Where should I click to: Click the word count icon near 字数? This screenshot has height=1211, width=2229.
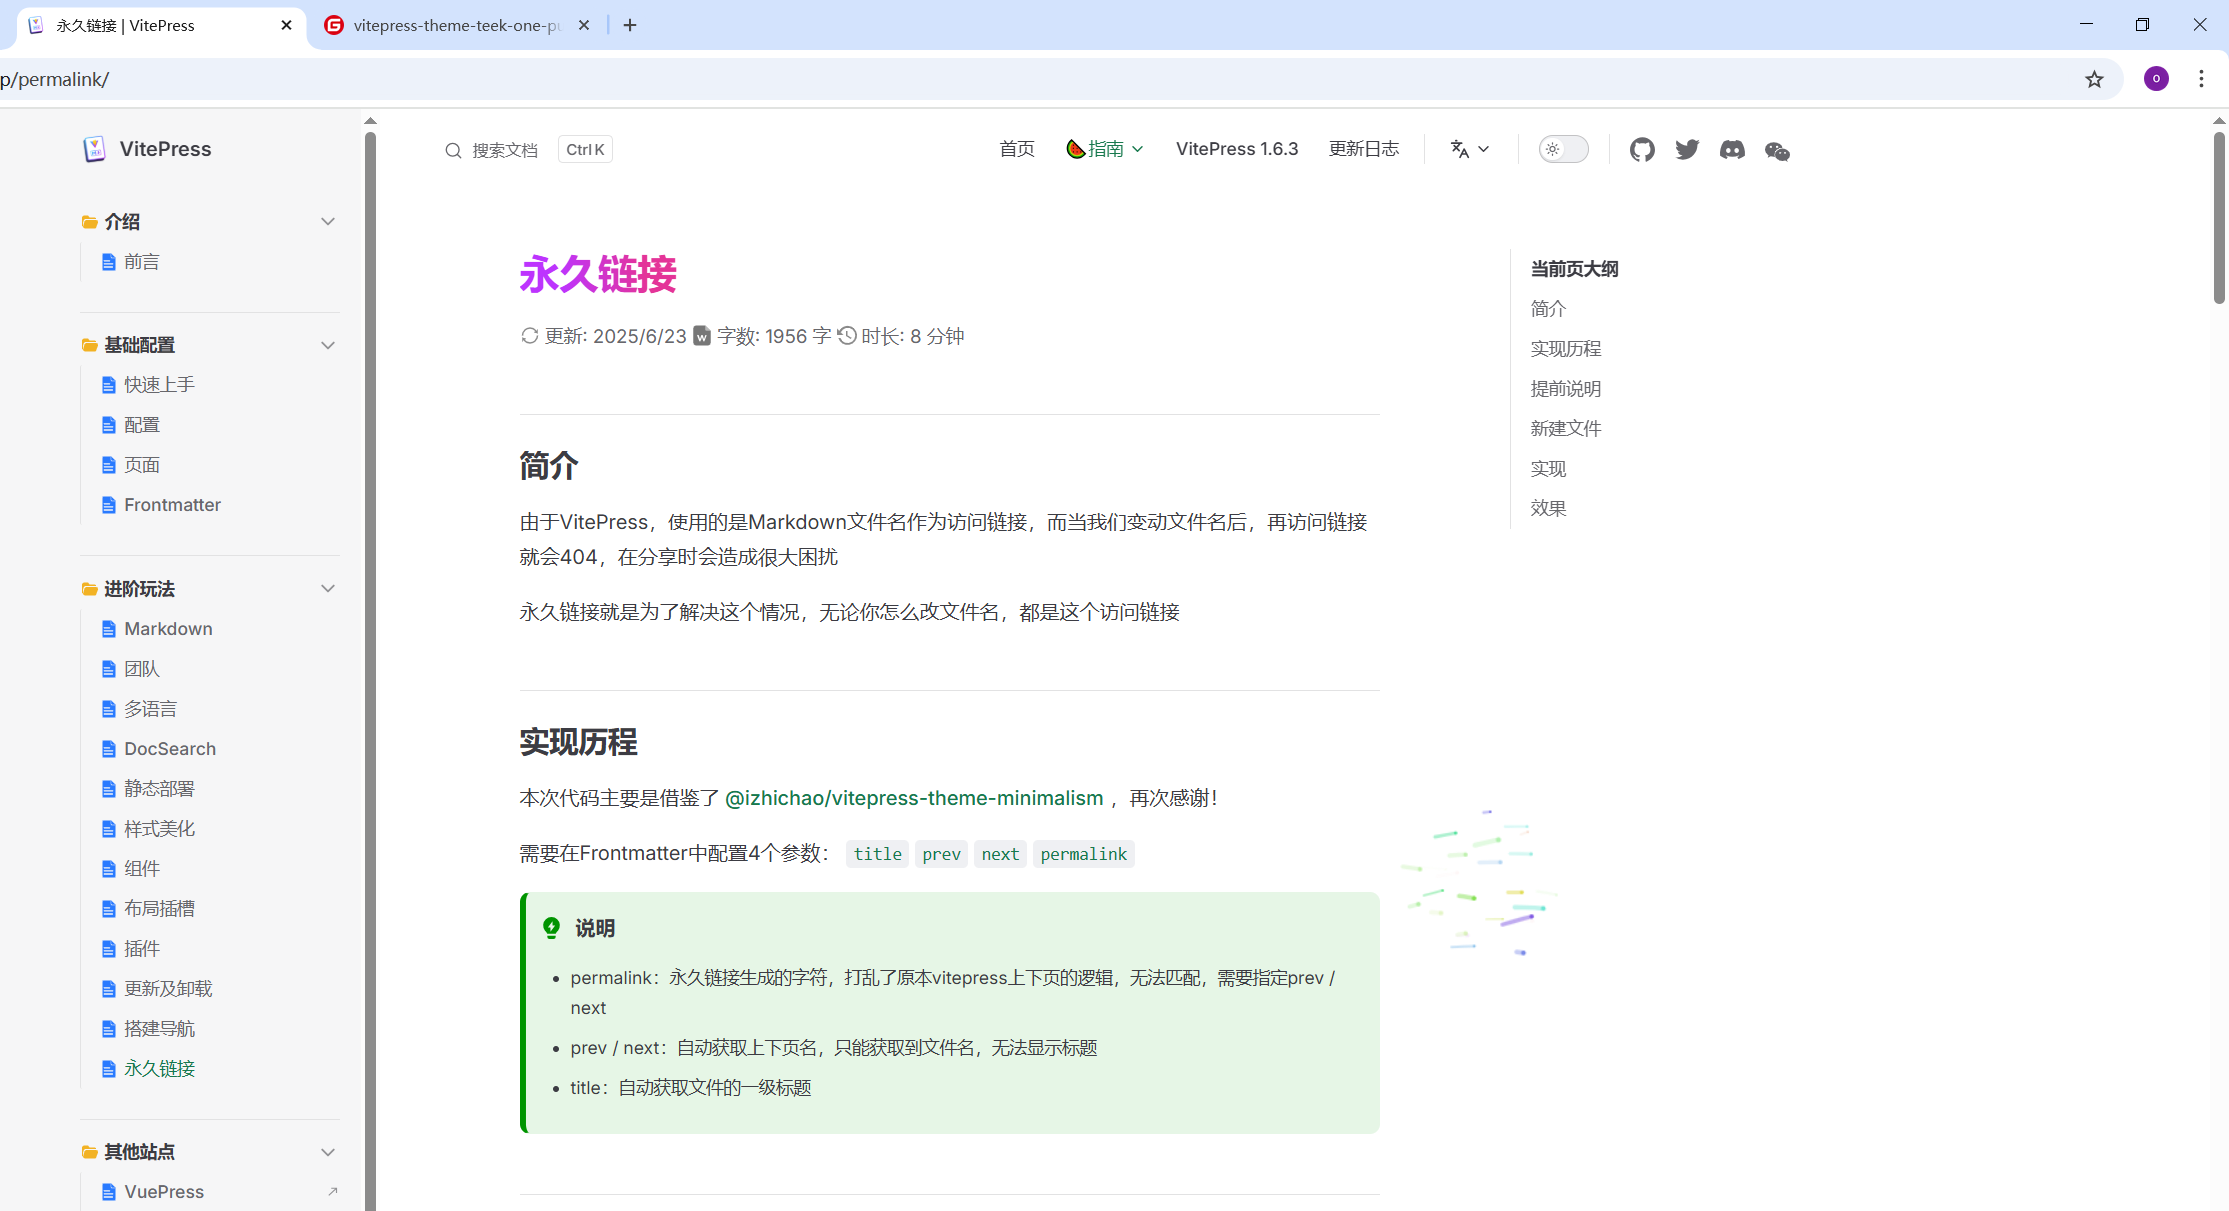click(702, 336)
